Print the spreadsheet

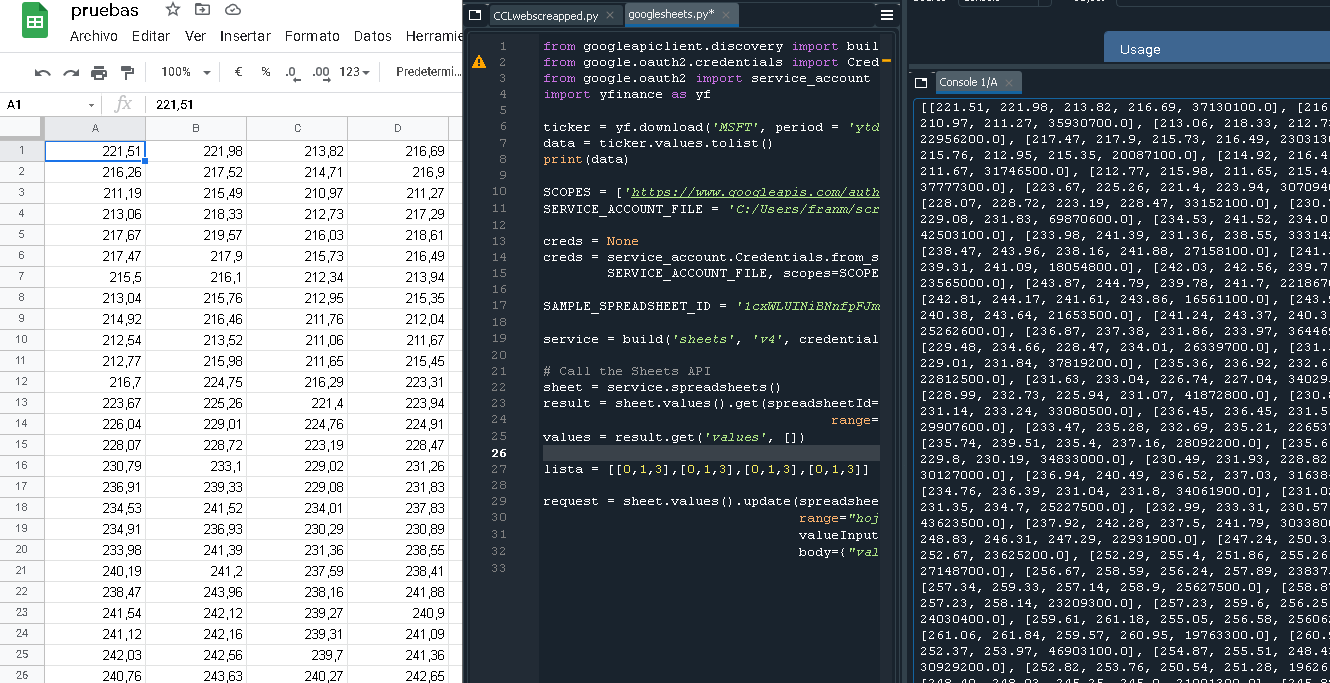[x=99, y=72]
